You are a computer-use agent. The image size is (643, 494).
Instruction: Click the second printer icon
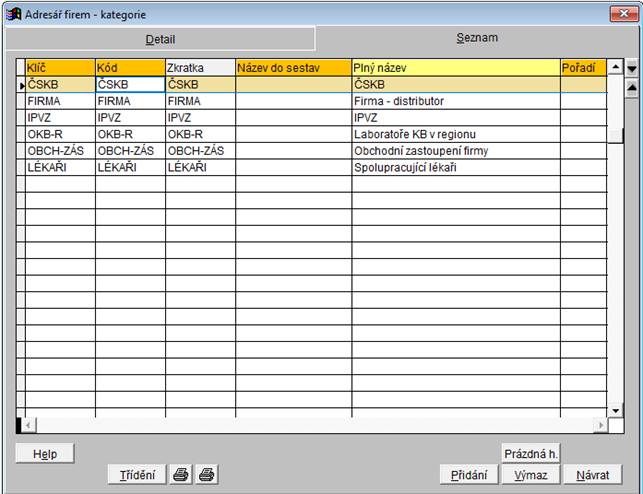tap(206, 475)
